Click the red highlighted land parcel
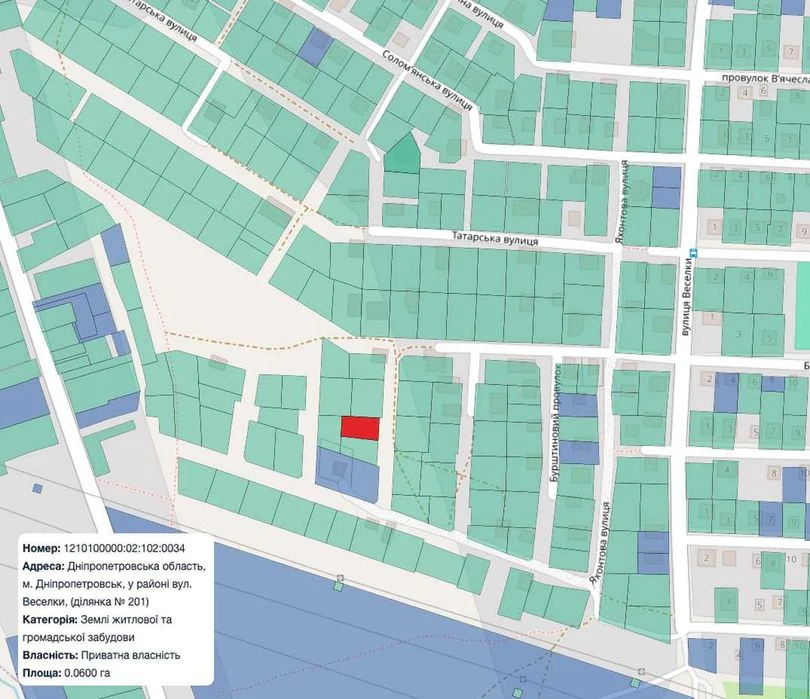810x699 pixels. tap(360, 428)
